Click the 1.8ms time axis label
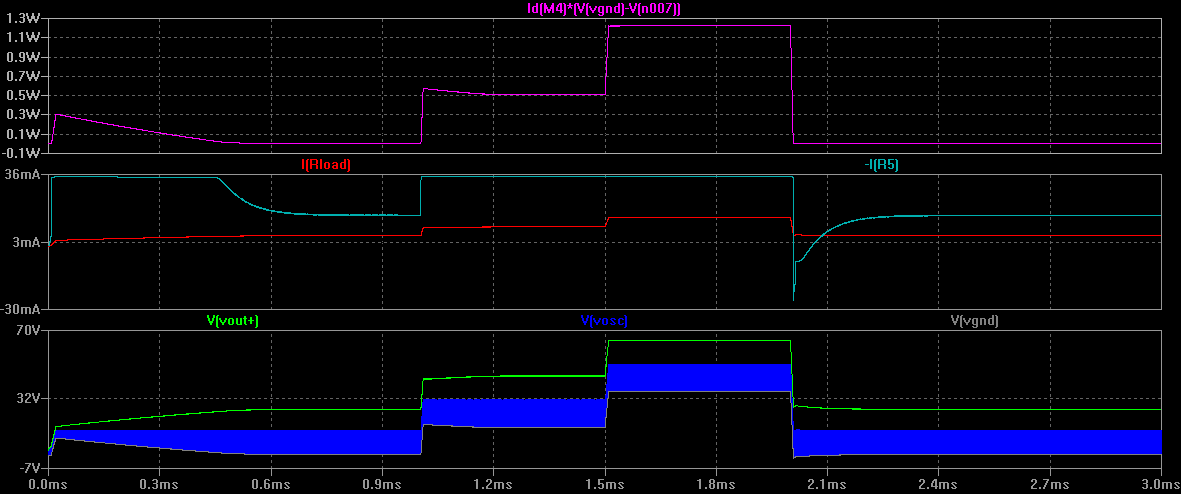 [x=716, y=482]
